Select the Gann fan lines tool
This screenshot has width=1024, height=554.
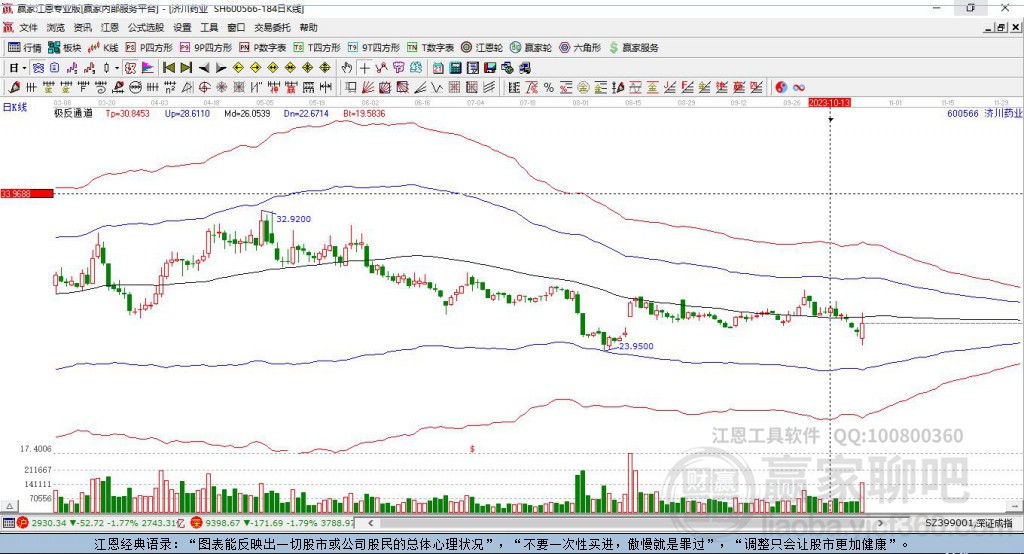coord(368,87)
